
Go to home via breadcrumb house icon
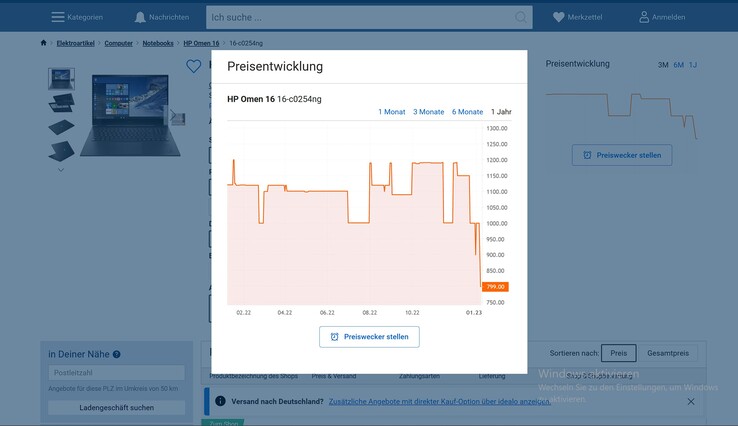click(43, 43)
